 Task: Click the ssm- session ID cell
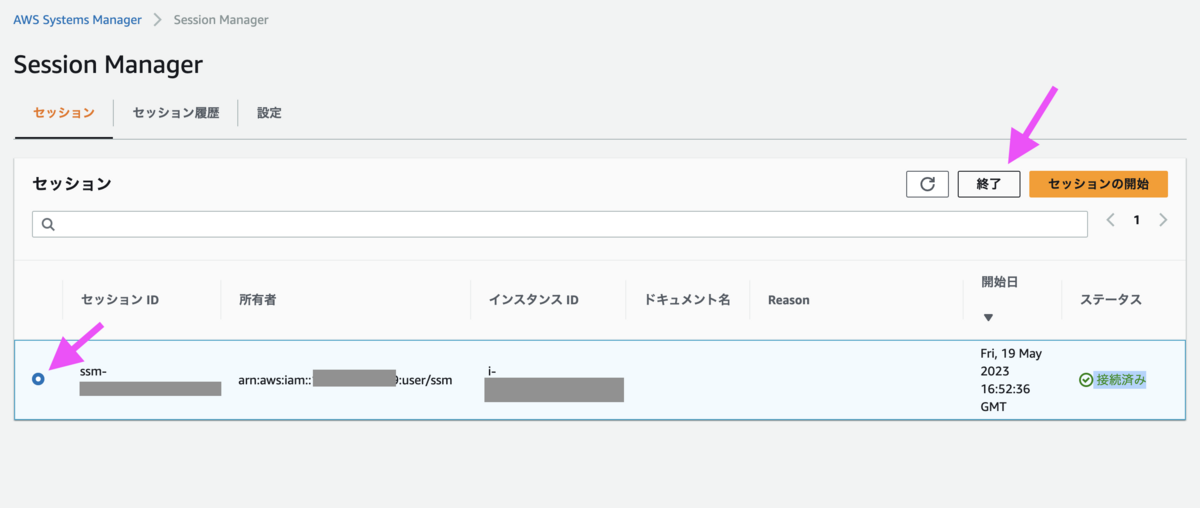pyautogui.click(x=150, y=380)
